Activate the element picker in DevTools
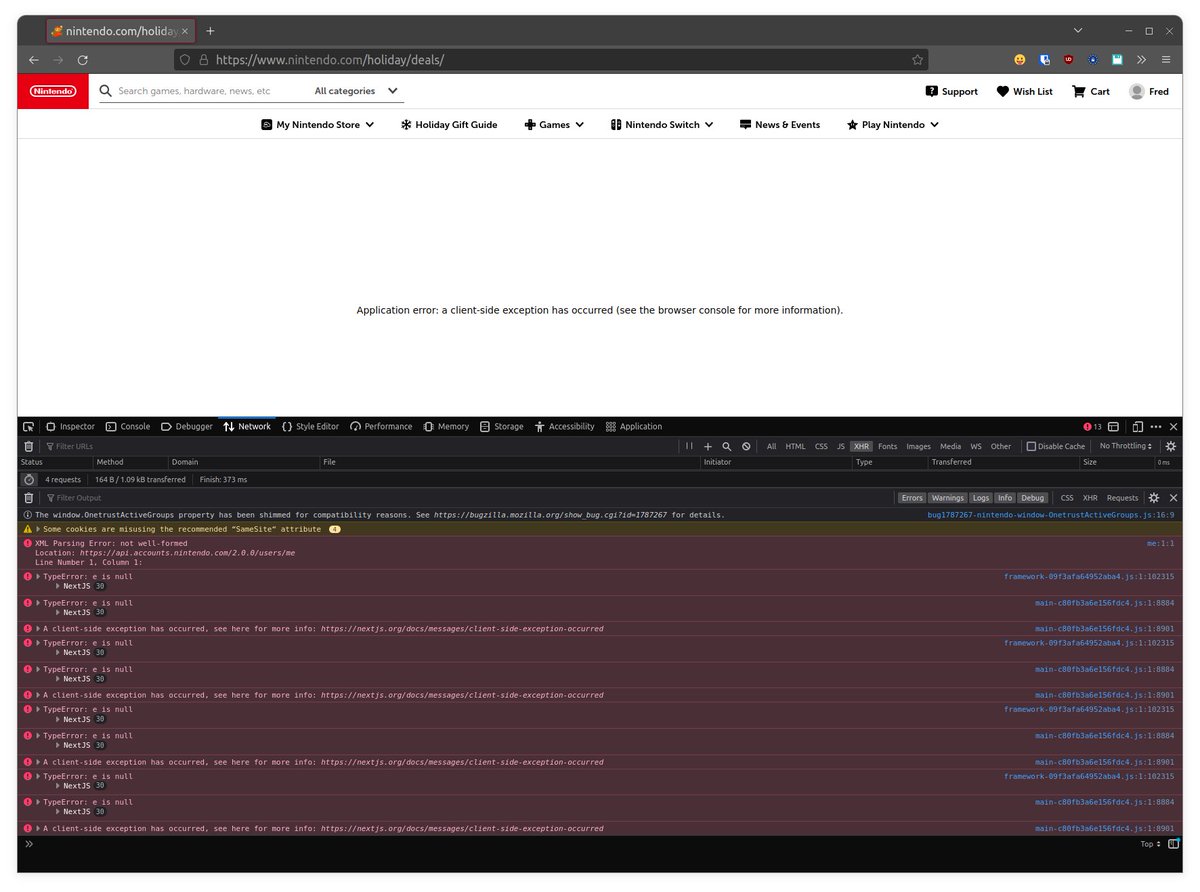 pos(28,426)
